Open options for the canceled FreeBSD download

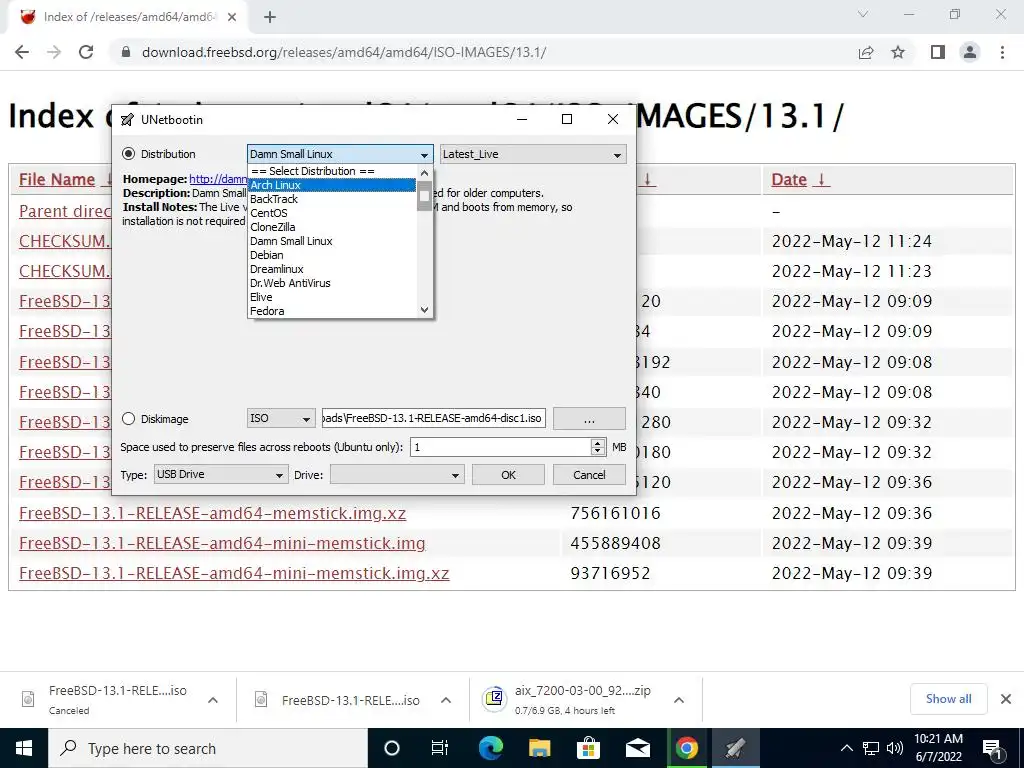click(213, 700)
